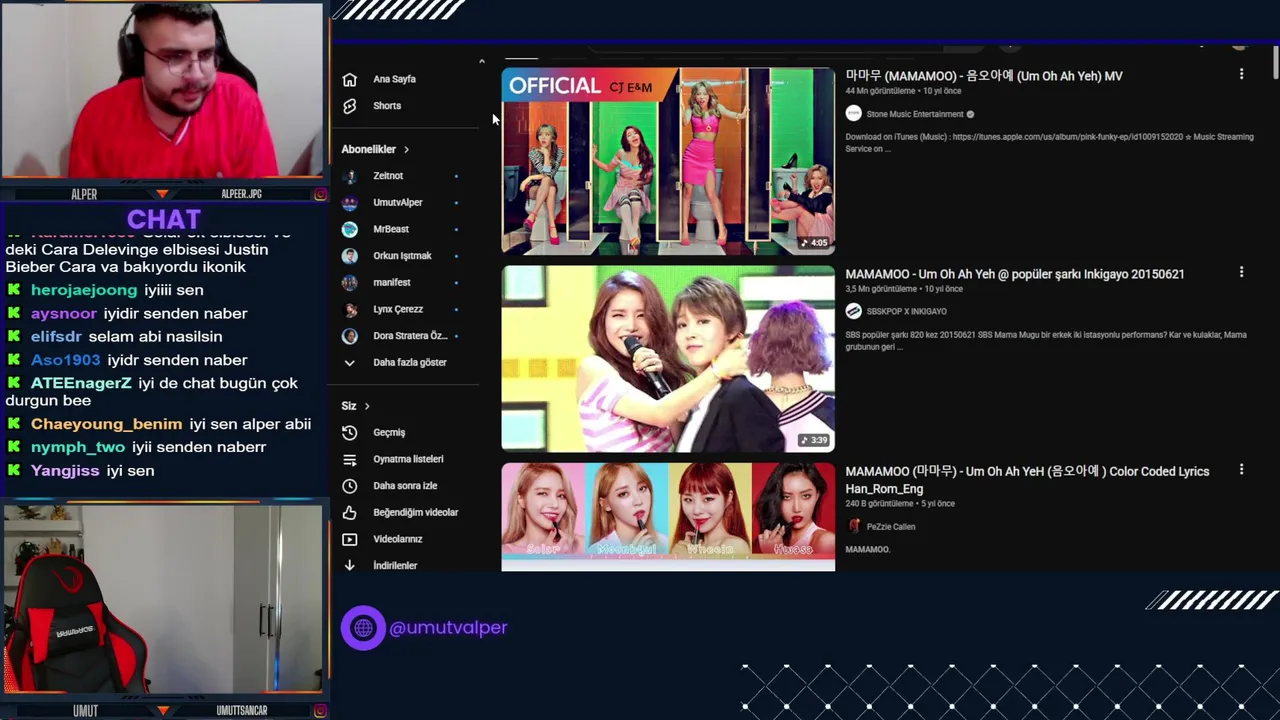
Task: Click chat username elifsdr
Action: point(56,337)
